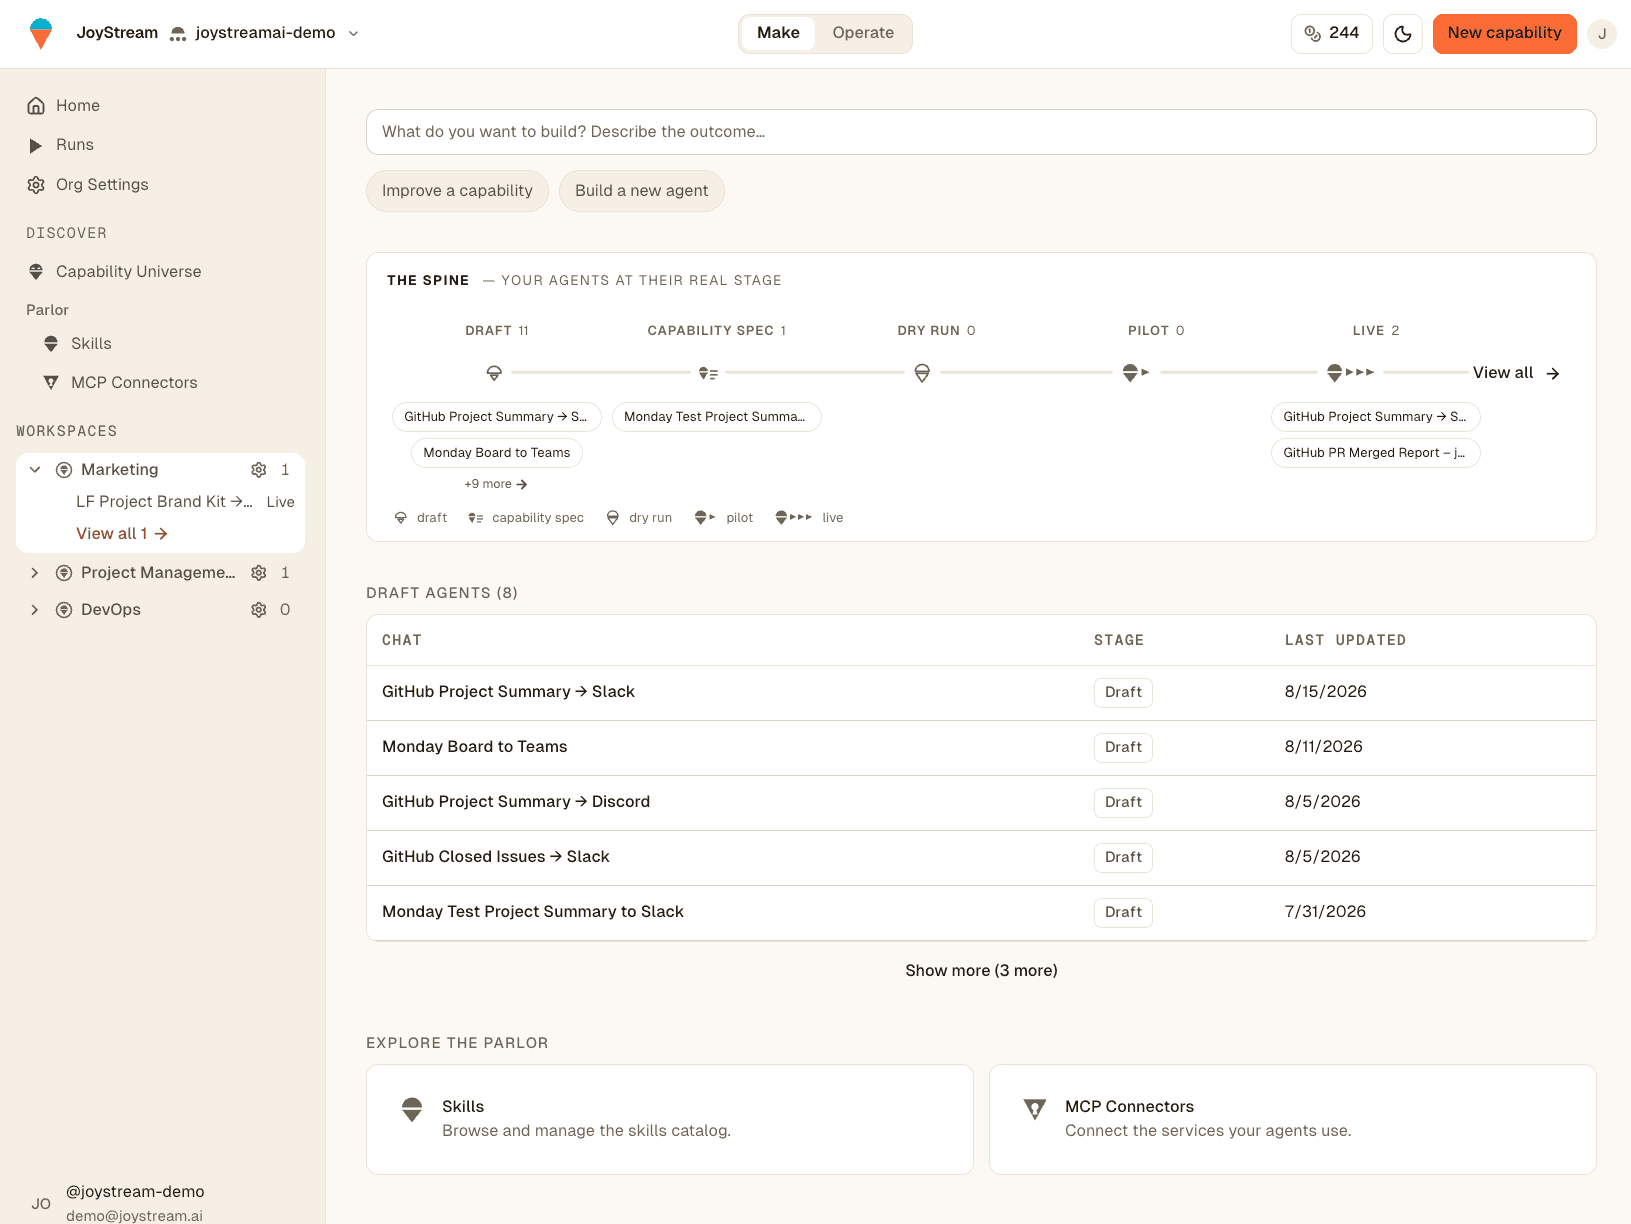
Task: Choose the Improve a capability suggestion
Action: click(457, 191)
